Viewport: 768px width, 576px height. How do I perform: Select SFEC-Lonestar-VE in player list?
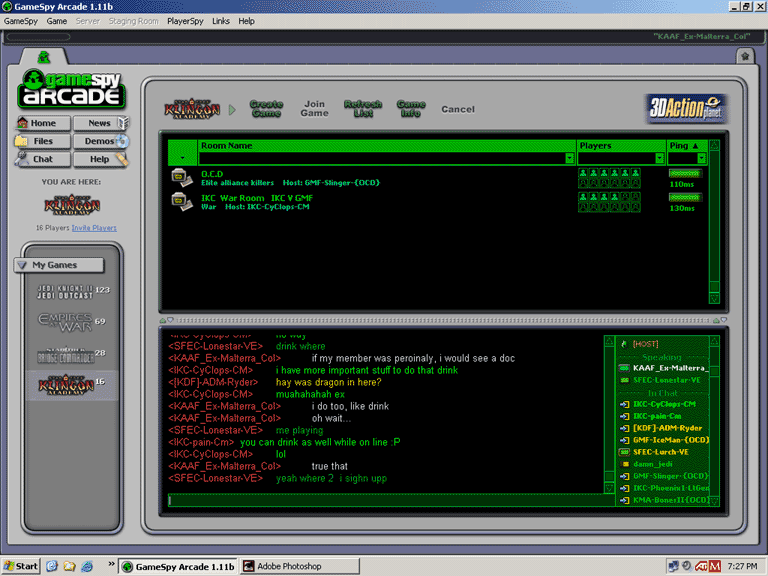click(x=667, y=380)
